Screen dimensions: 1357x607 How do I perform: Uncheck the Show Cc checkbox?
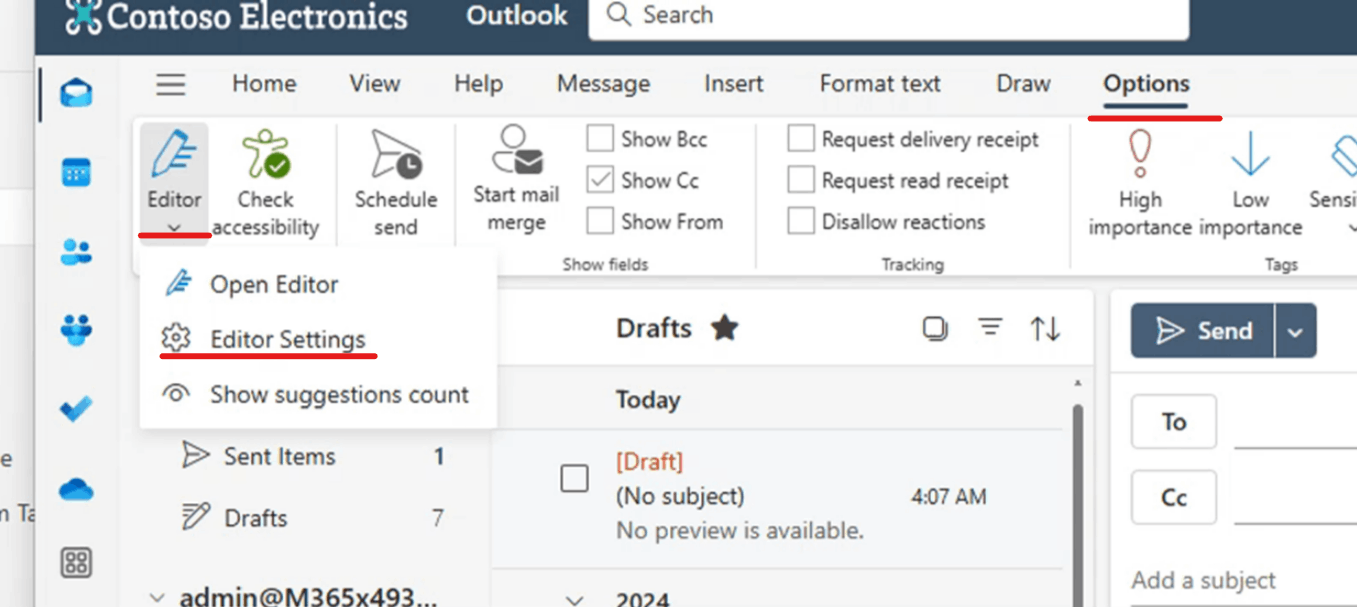(x=600, y=180)
